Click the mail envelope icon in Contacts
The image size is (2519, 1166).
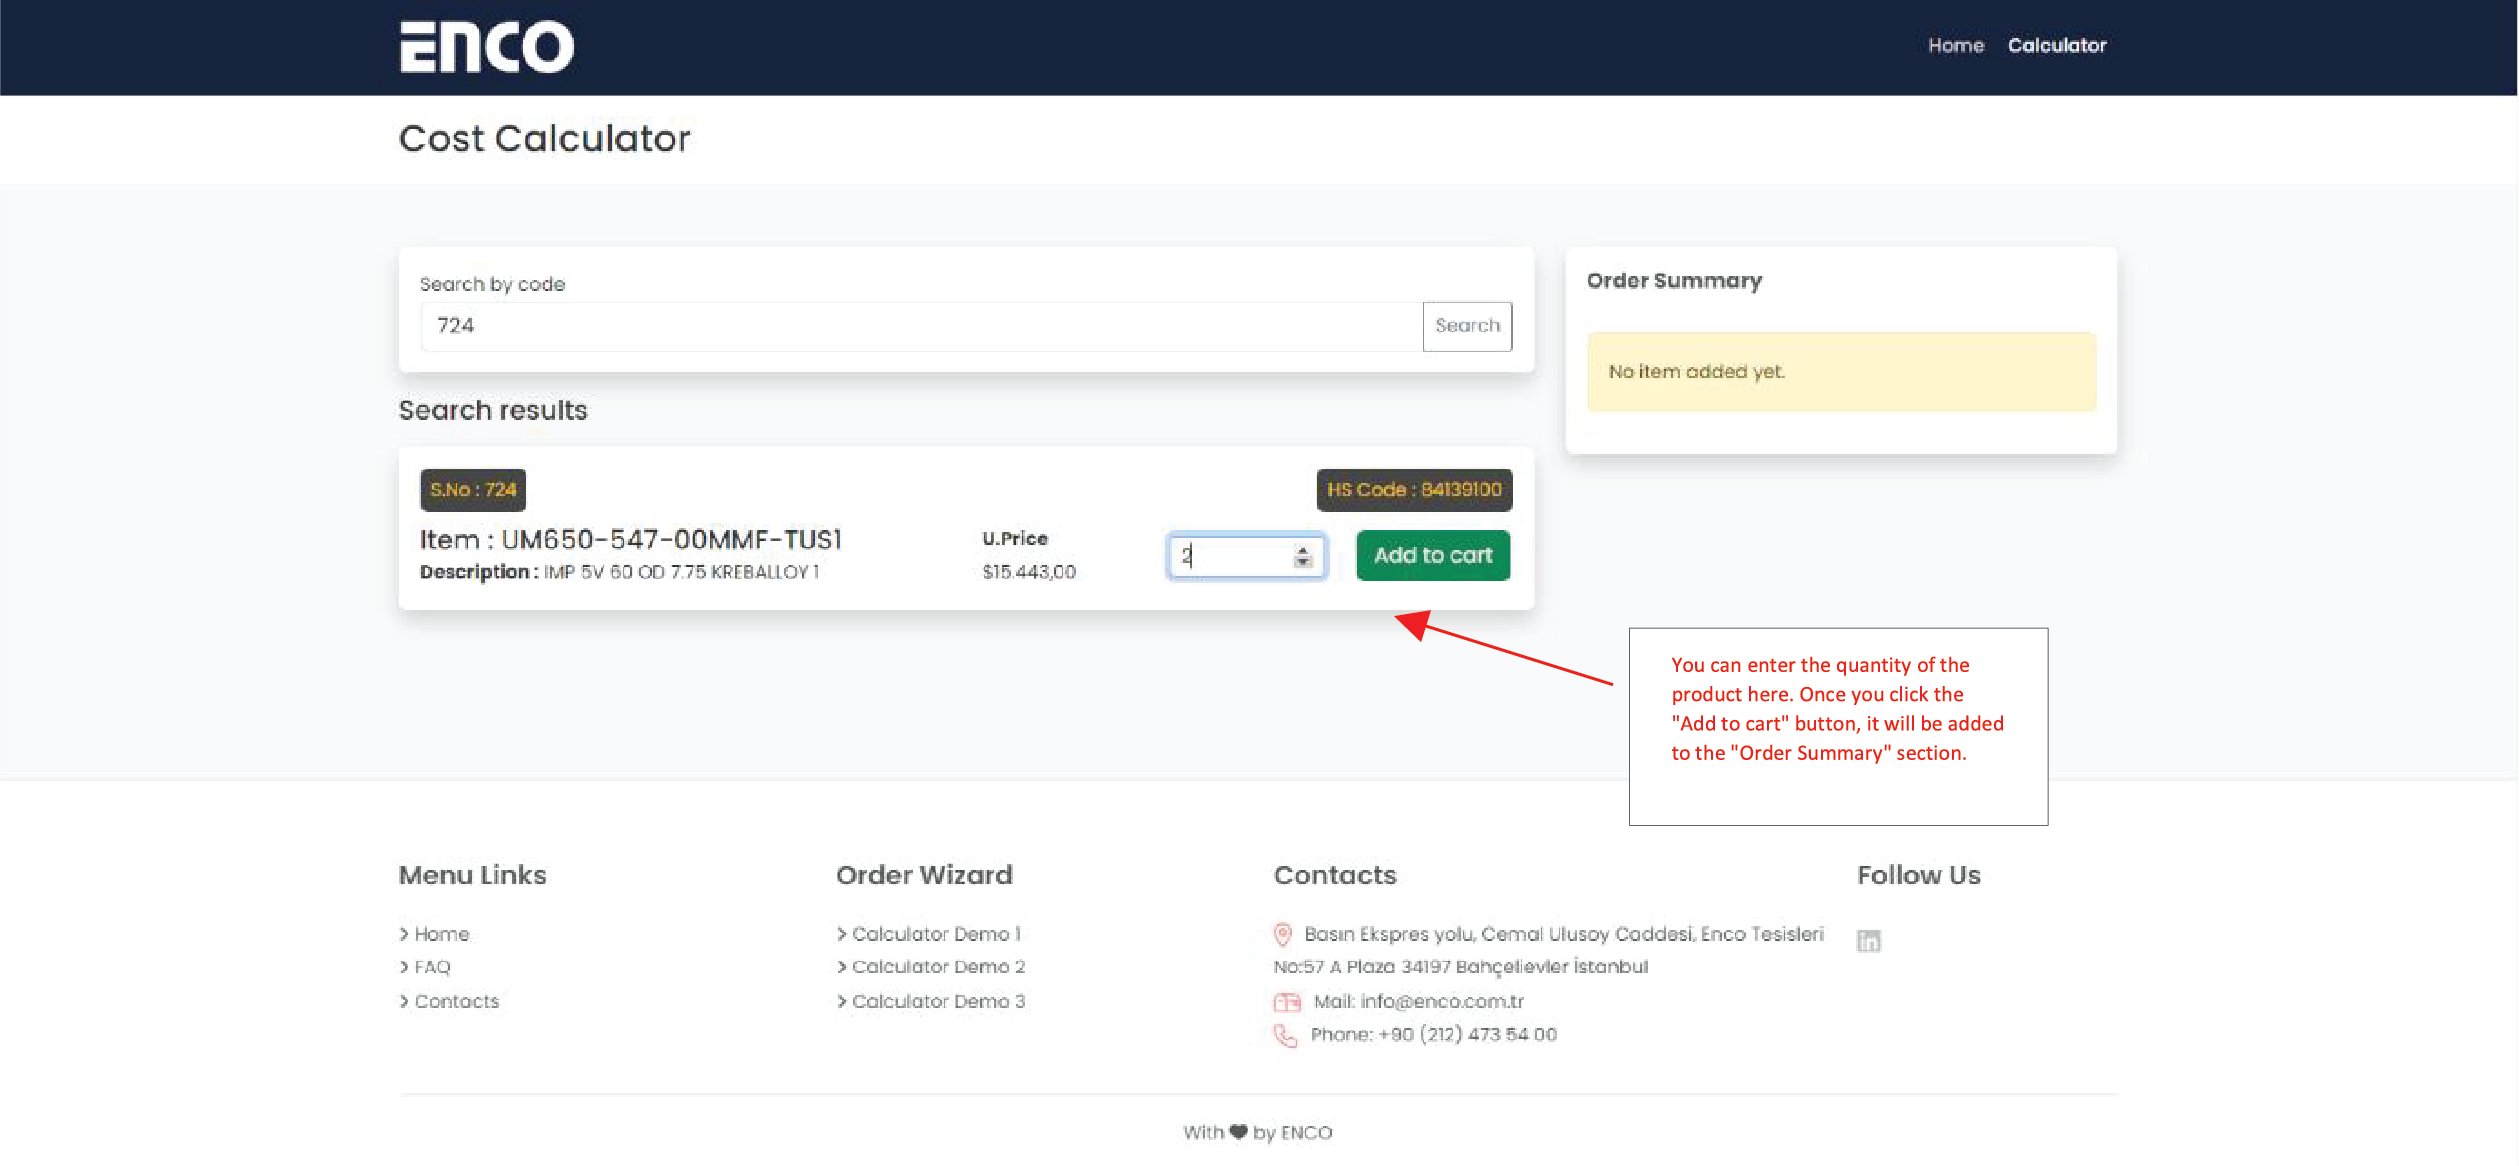pos(1286,1002)
